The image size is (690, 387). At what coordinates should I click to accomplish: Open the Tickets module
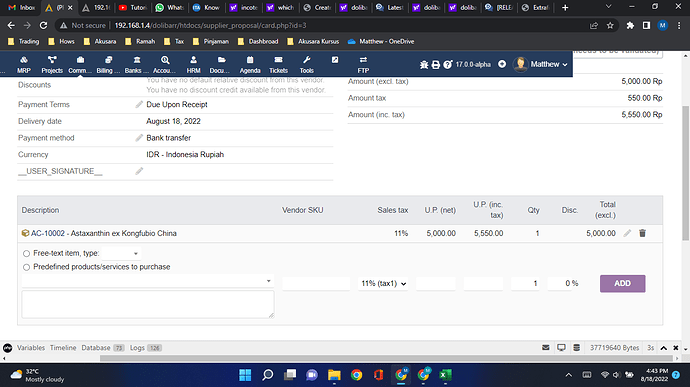click(278, 64)
